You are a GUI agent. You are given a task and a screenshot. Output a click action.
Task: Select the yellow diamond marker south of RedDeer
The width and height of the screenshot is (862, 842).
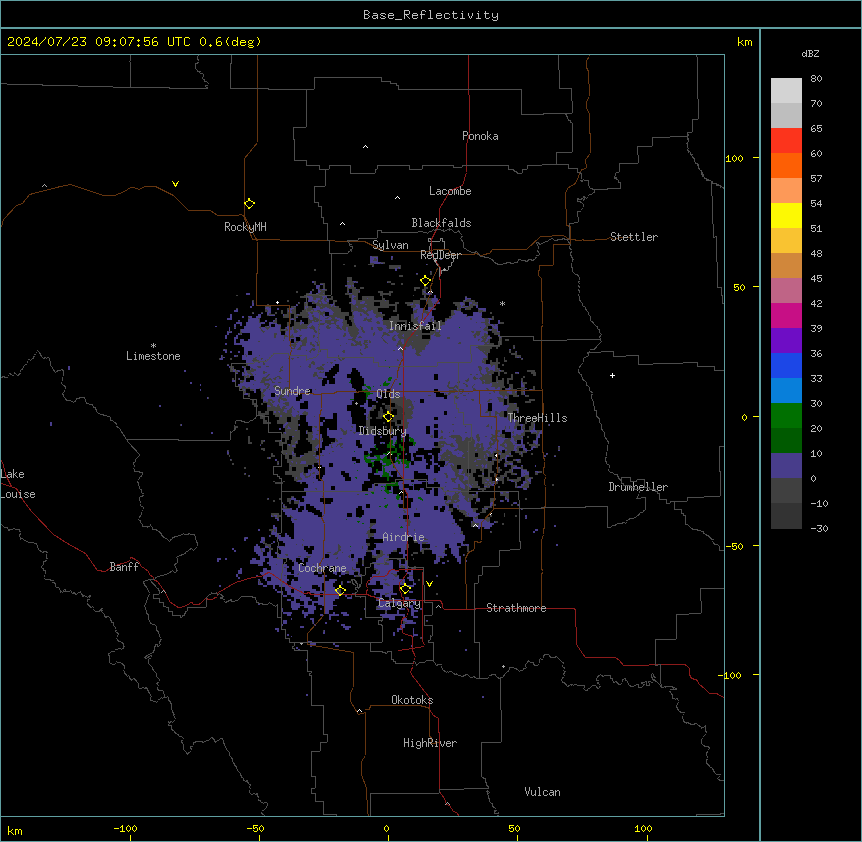click(426, 281)
